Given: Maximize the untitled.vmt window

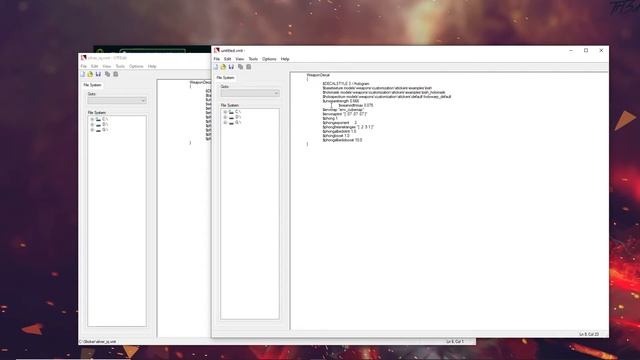Looking at the screenshot, I should click(x=586, y=51).
